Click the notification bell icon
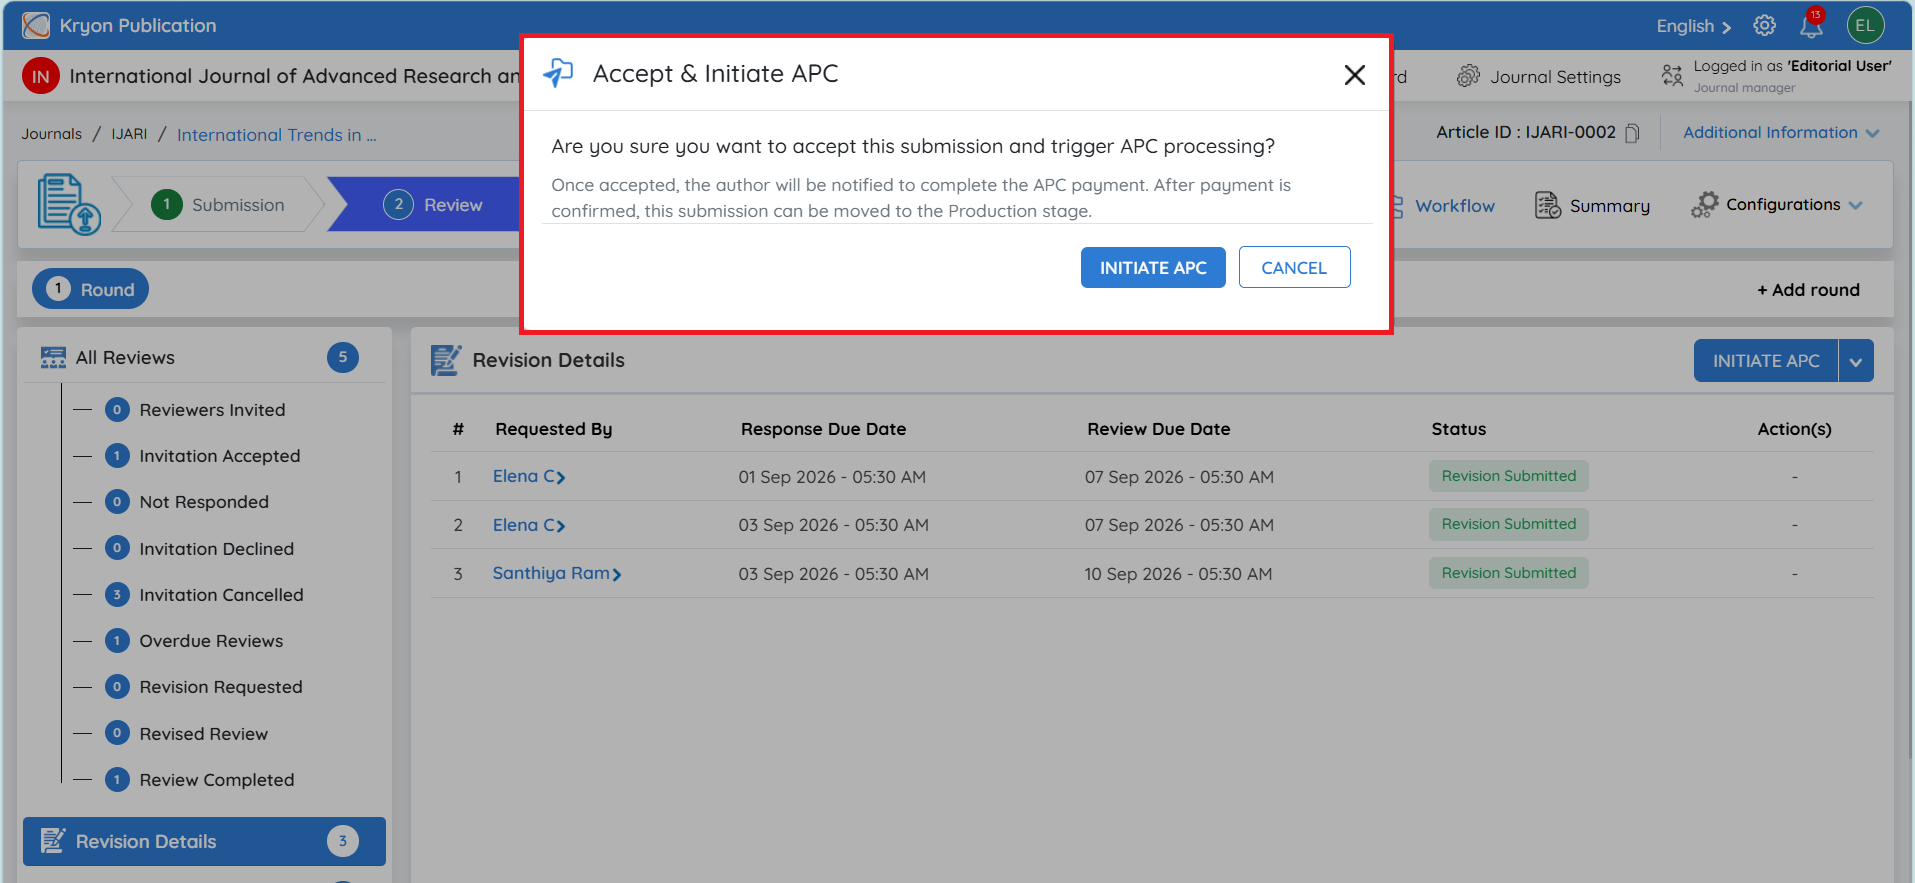The image size is (1915, 883). point(1811,26)
